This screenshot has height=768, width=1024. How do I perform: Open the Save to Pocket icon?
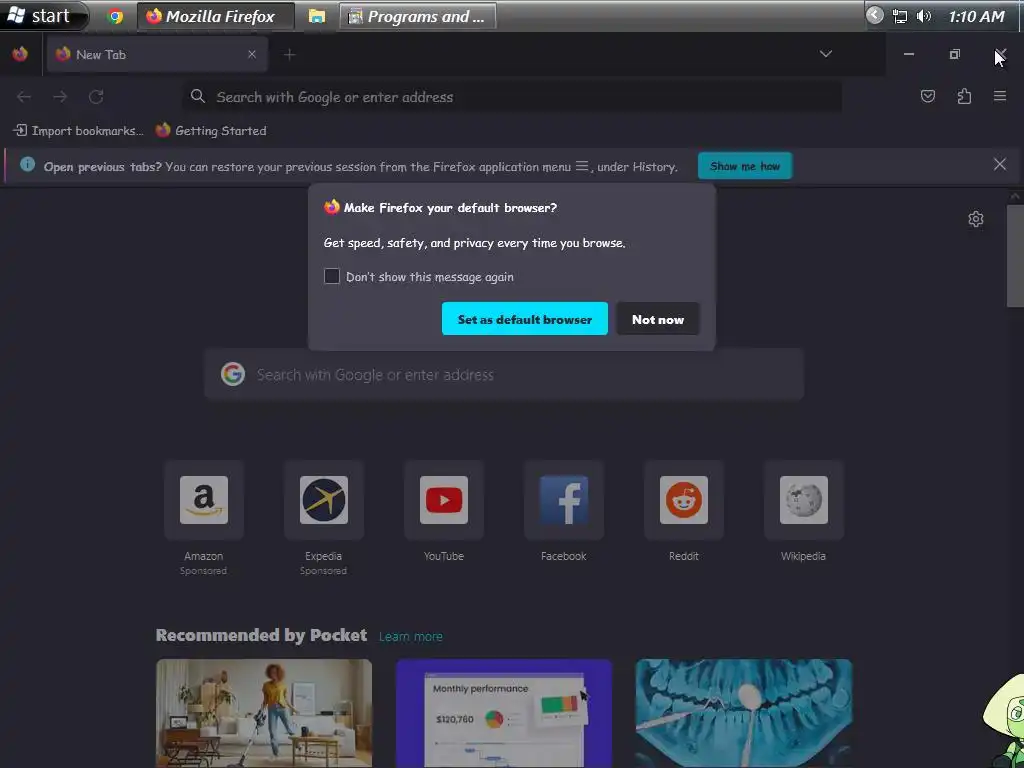[927, 97]
